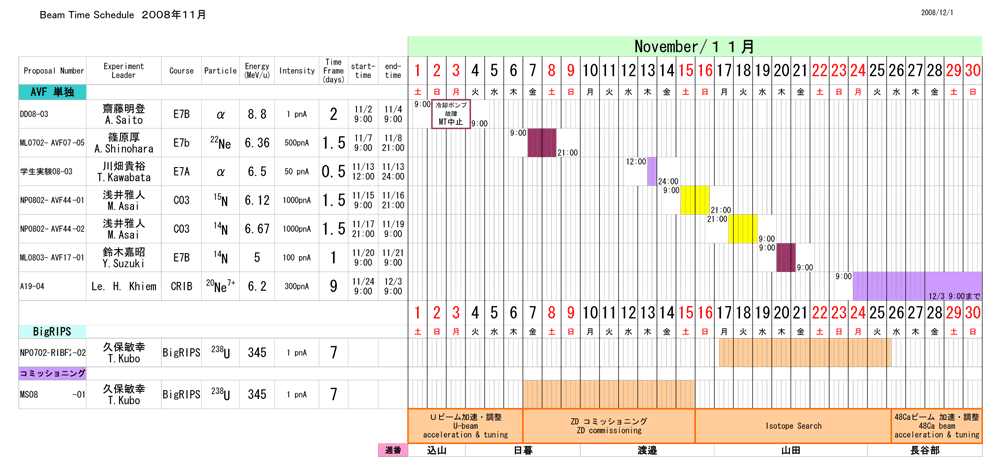Viewport: 1000px width, 472px height.
Task: Click proposal 学生実験08-03
Action: pos(46,172)
